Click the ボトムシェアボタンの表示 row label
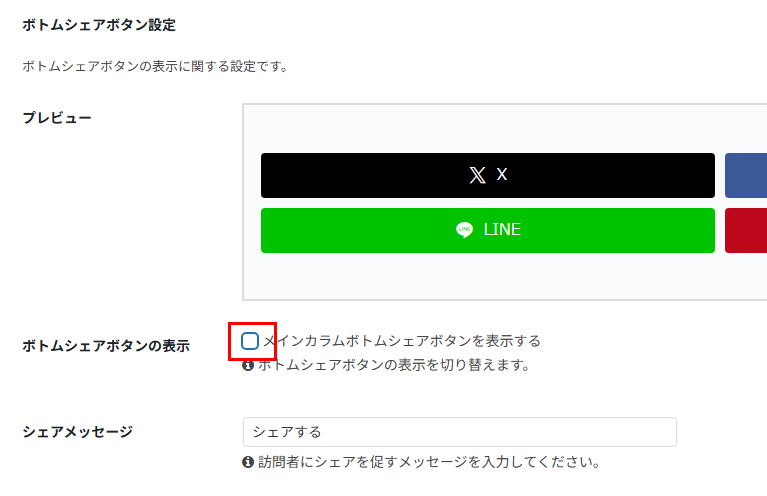767x496 pixels. tap(105, 347)
